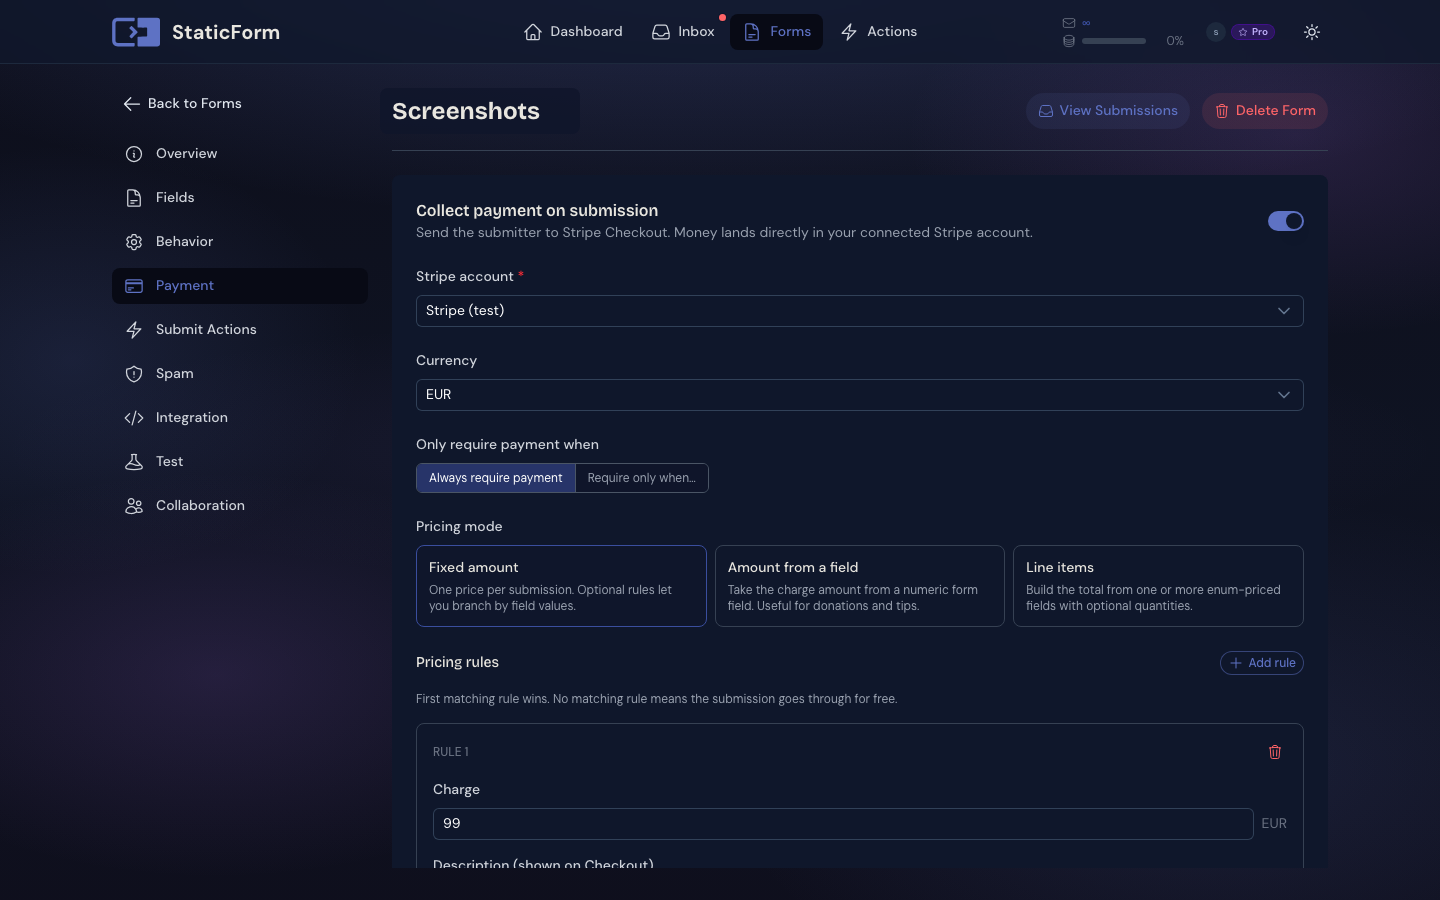1440x900 pixels.
Task: Click the Behavior gear icon
Action: [x=134, y=242]
